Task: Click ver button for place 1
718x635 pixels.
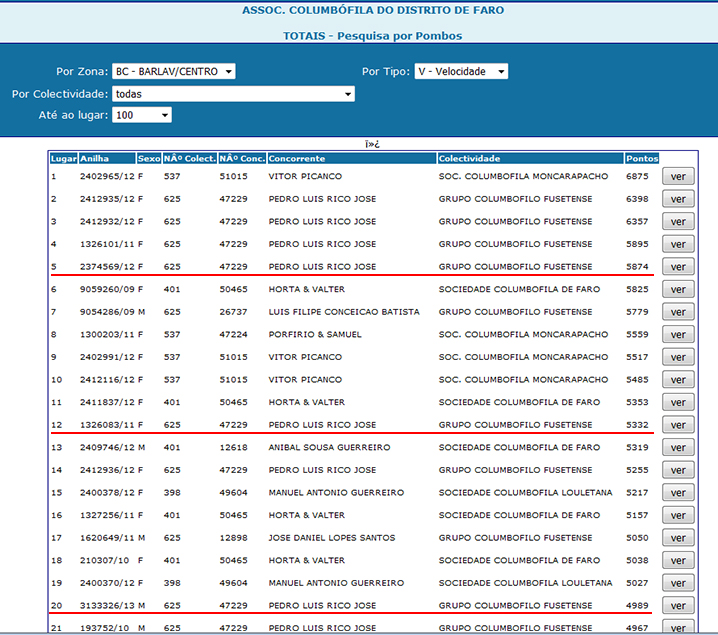Action: [677, 177]
